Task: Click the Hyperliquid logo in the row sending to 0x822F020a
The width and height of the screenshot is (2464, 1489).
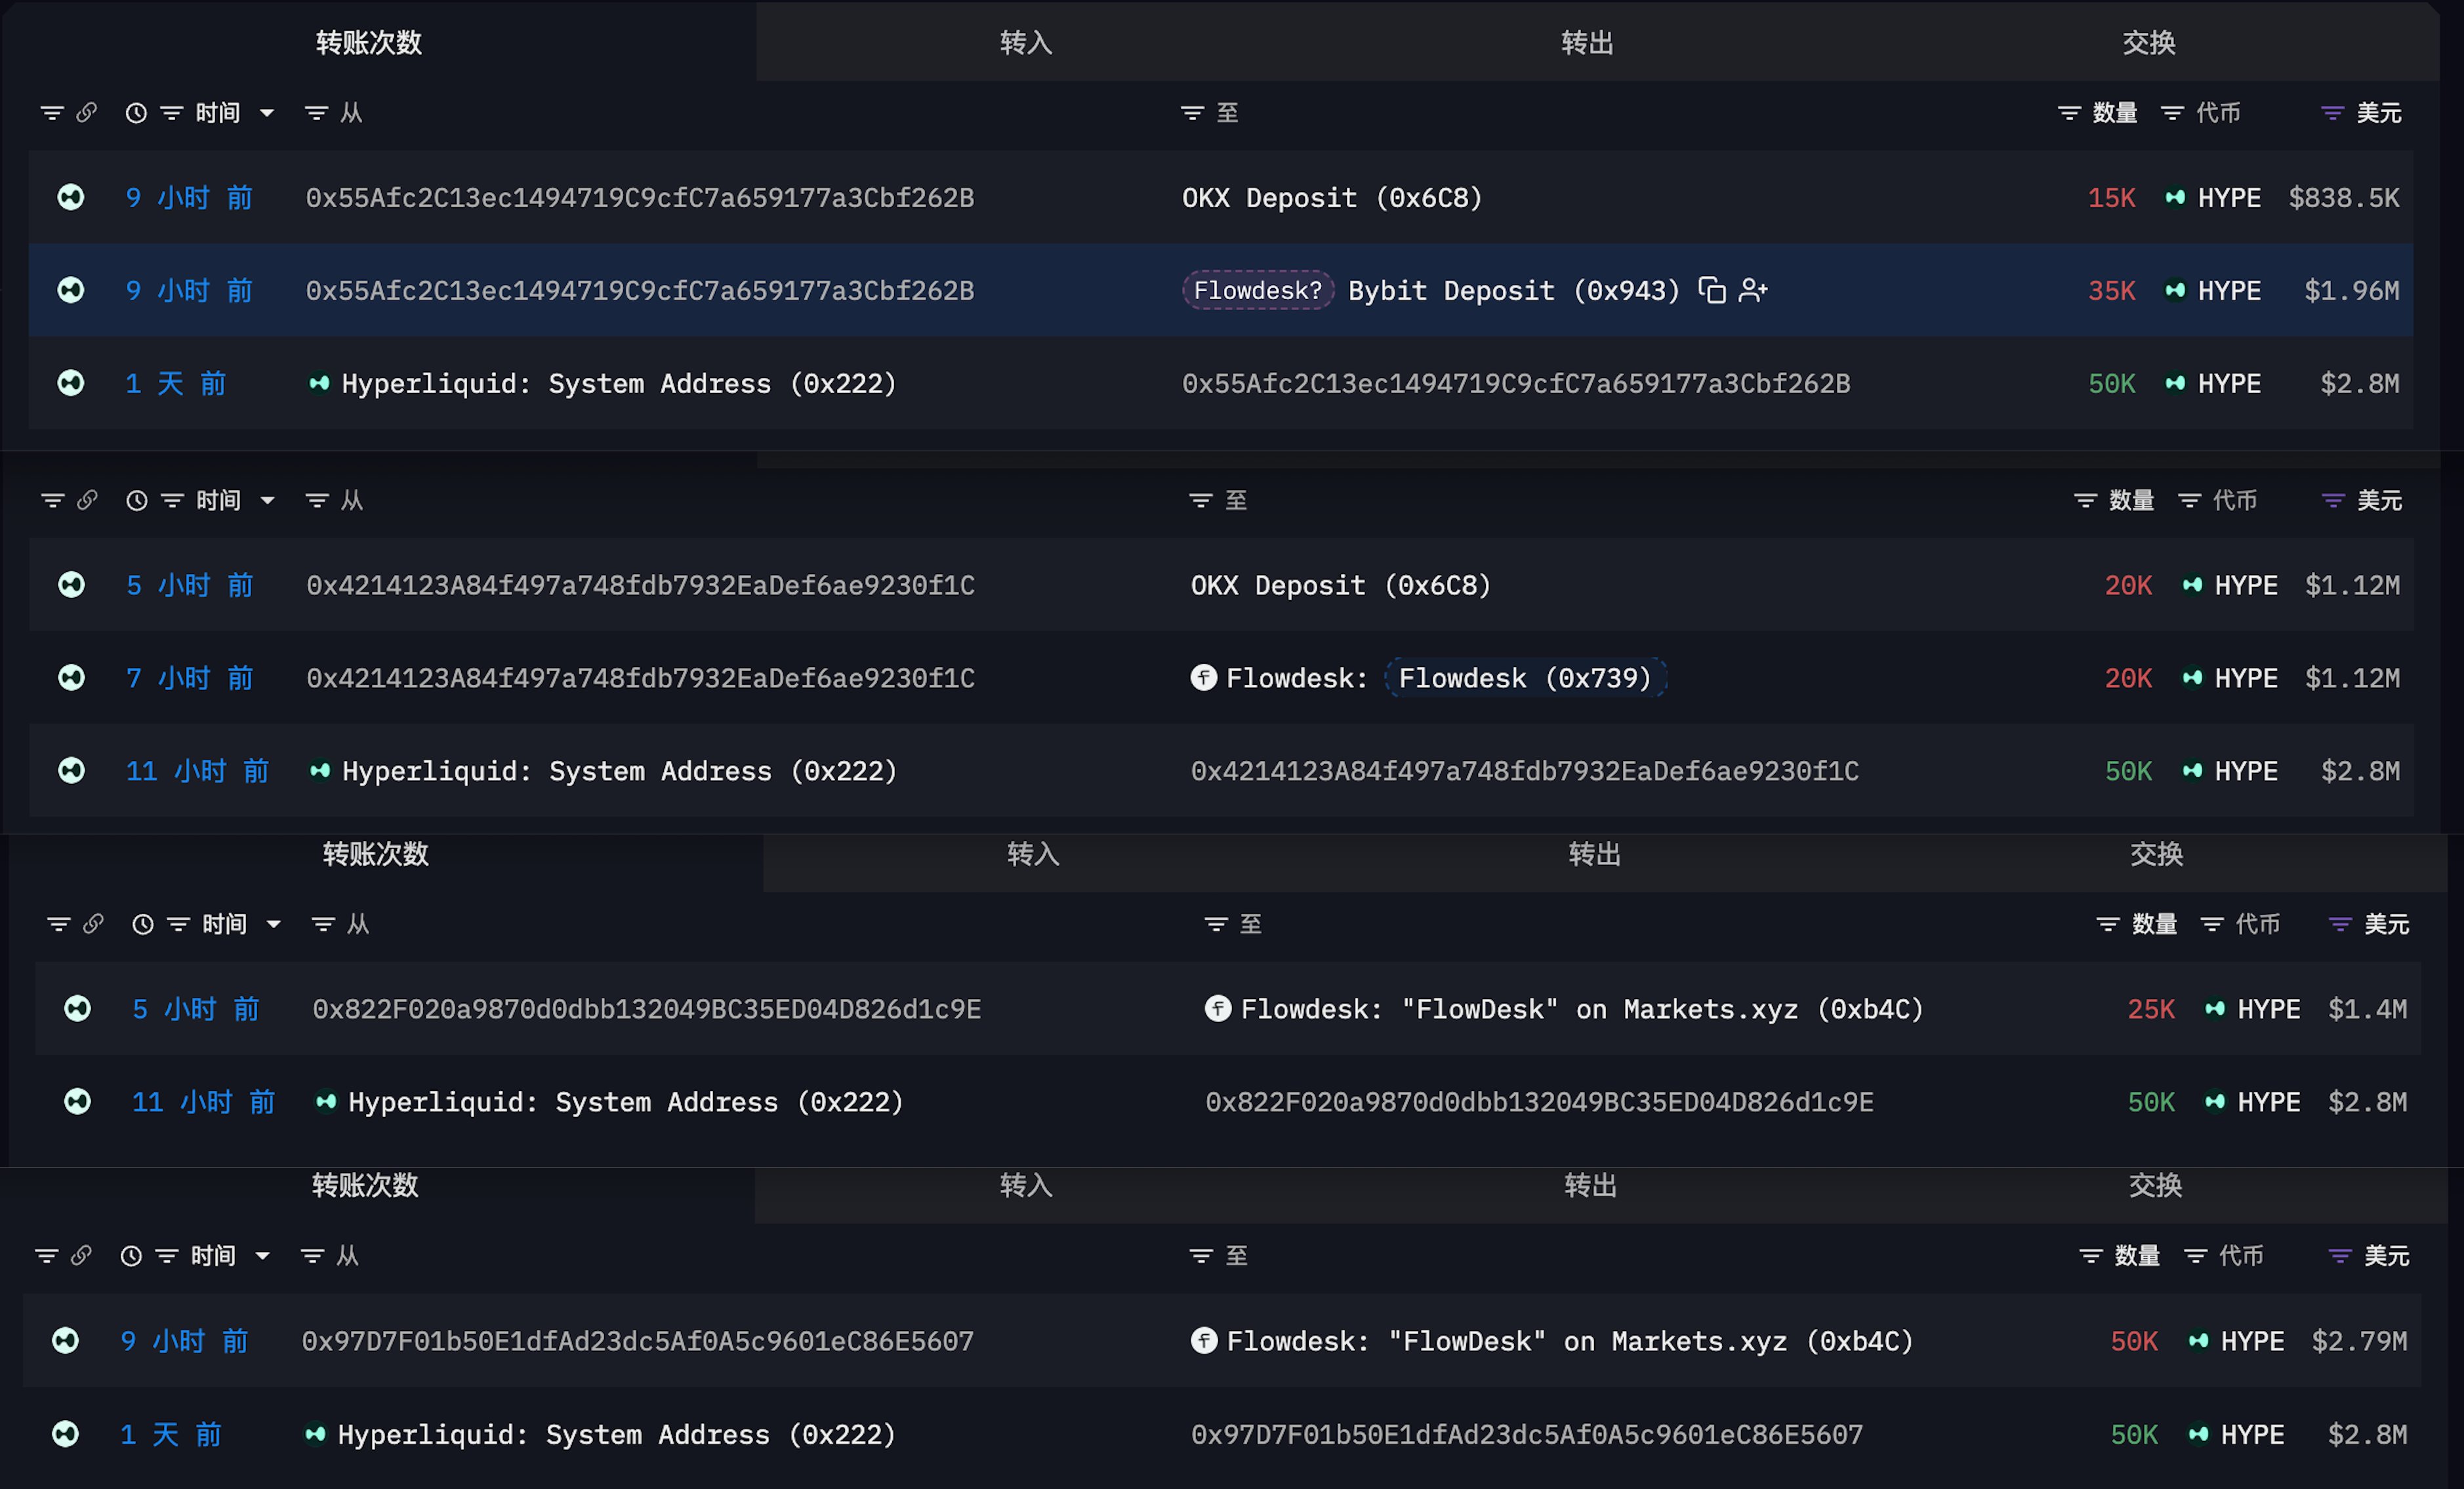Action: coord(326,1101)
